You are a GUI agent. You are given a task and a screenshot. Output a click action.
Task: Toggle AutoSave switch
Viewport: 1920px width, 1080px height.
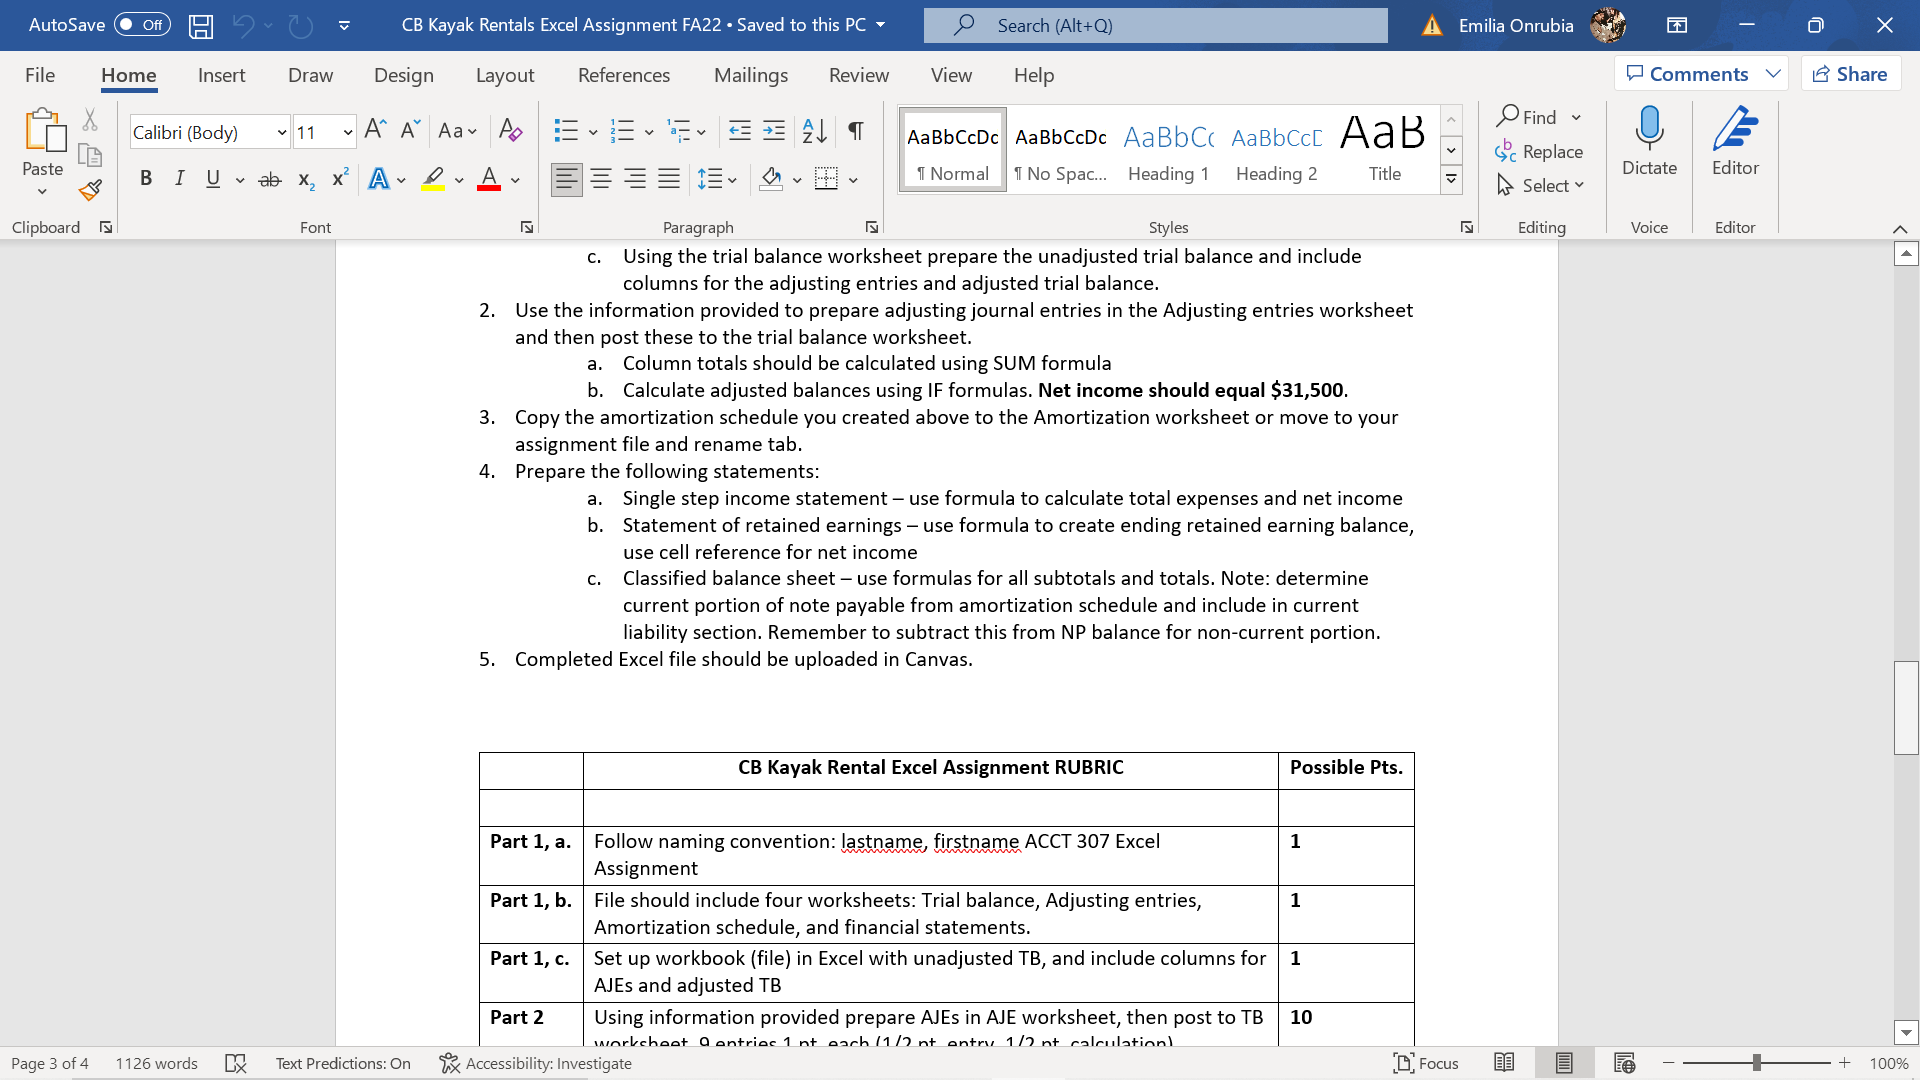(142, 25)
